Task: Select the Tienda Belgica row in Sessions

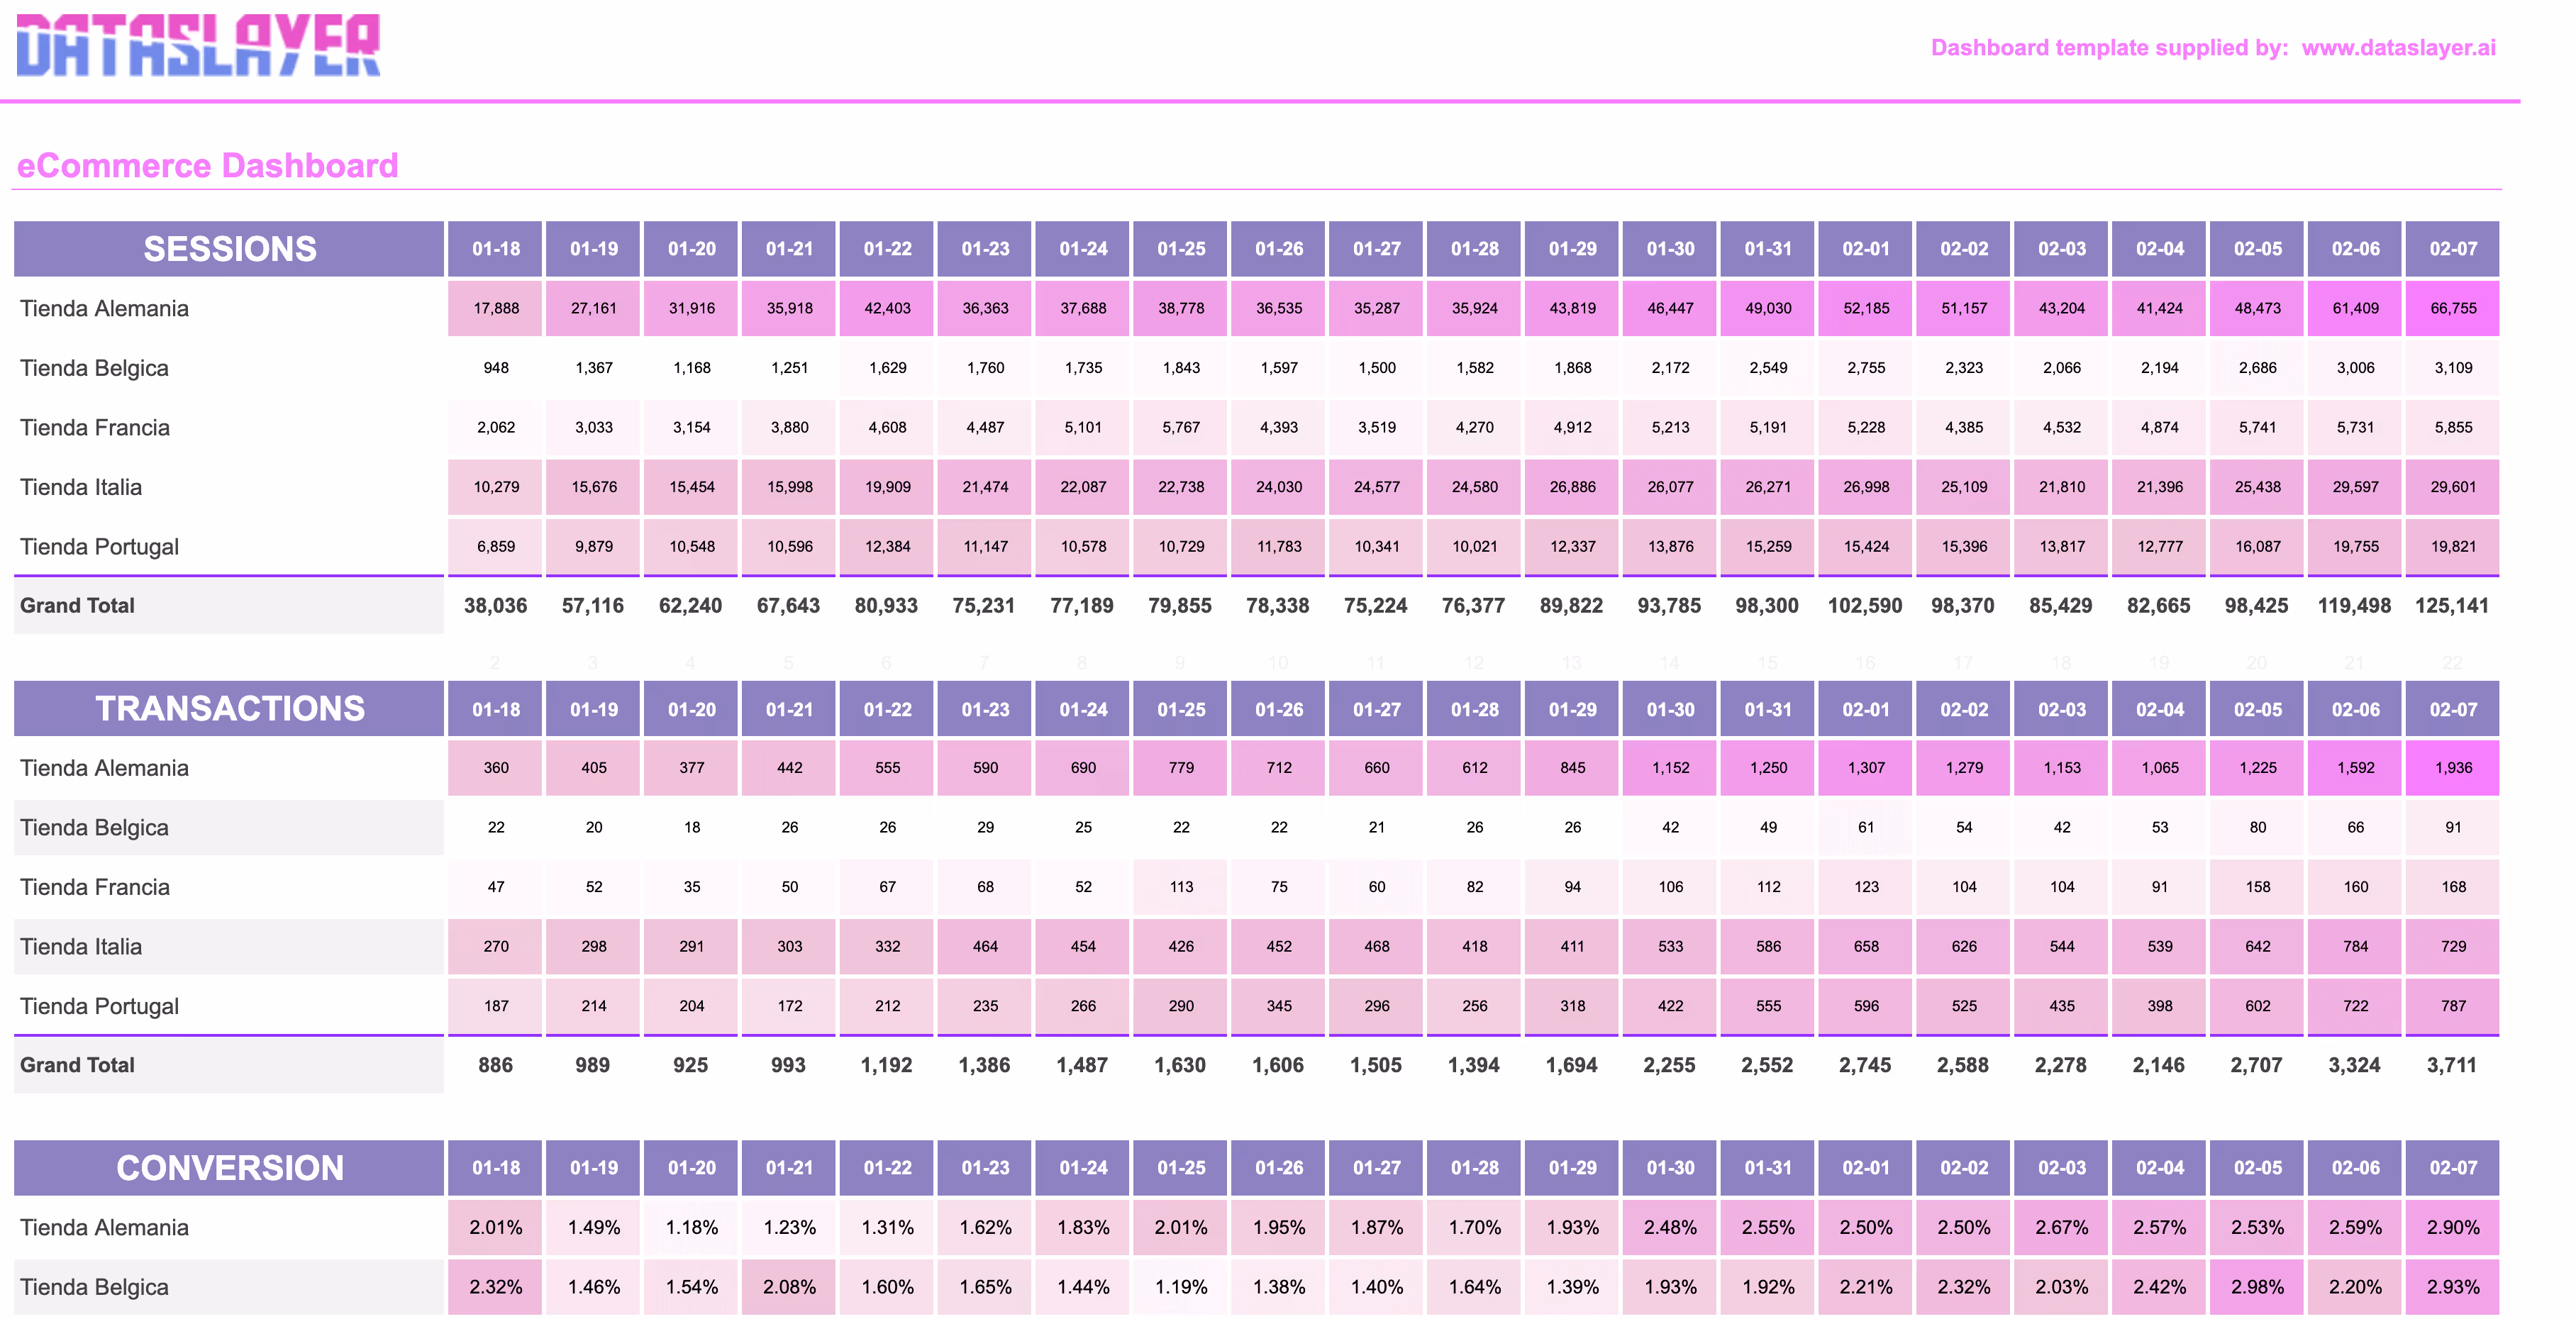Action: pyautogui.click(x=95, y=368)
